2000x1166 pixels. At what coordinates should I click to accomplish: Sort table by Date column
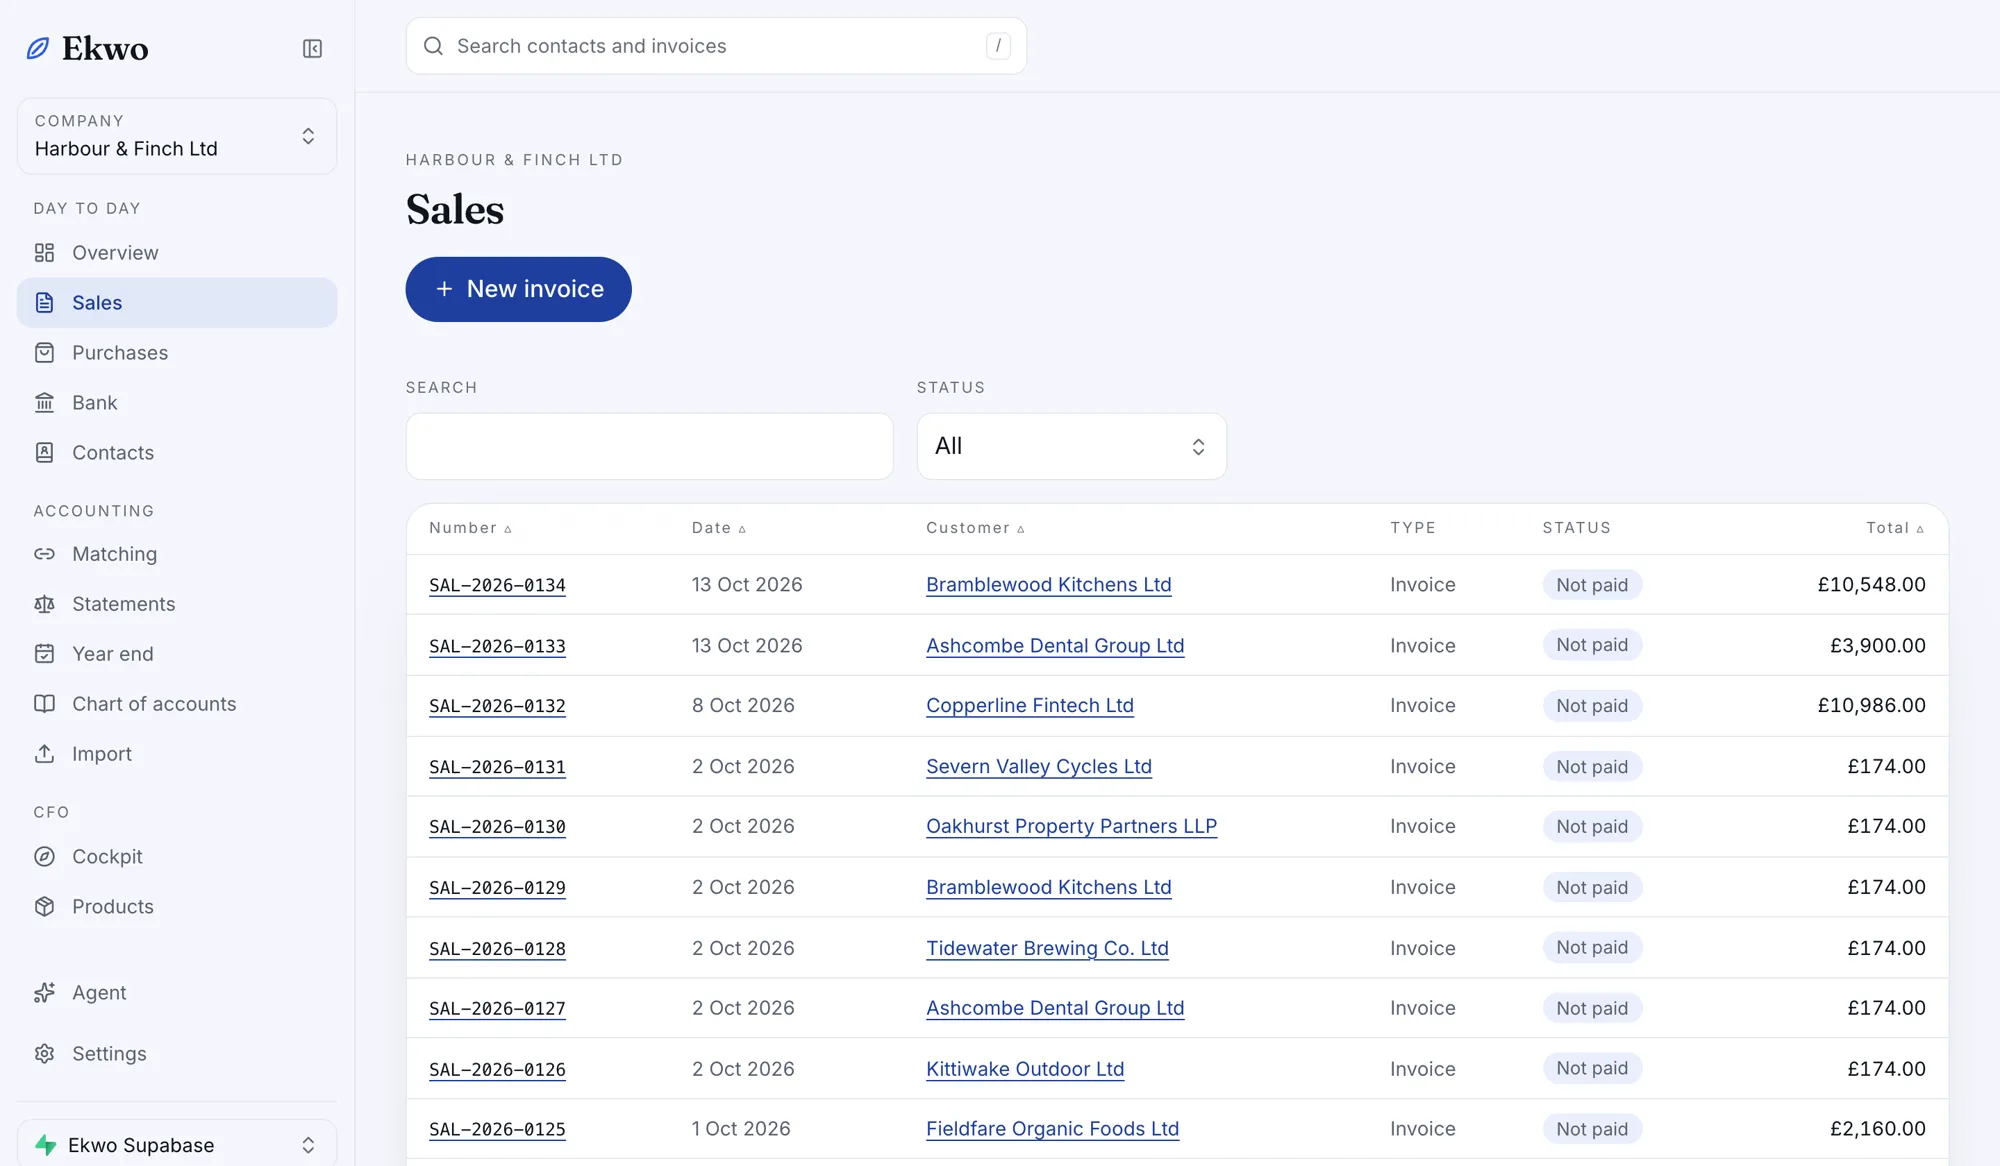pos(719,528)
